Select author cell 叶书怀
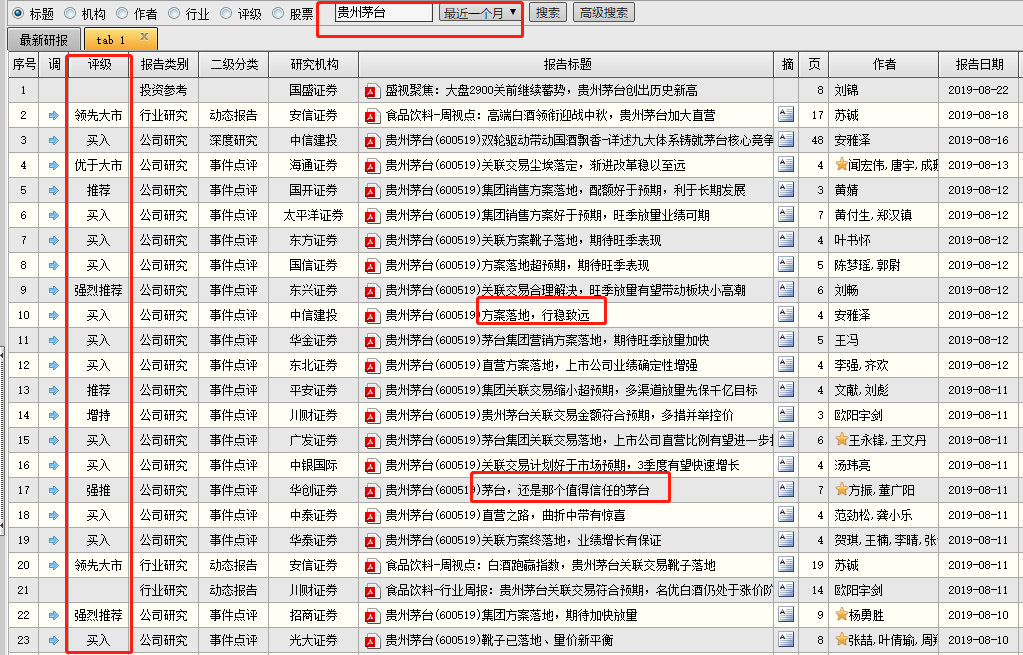 (884, 241)
